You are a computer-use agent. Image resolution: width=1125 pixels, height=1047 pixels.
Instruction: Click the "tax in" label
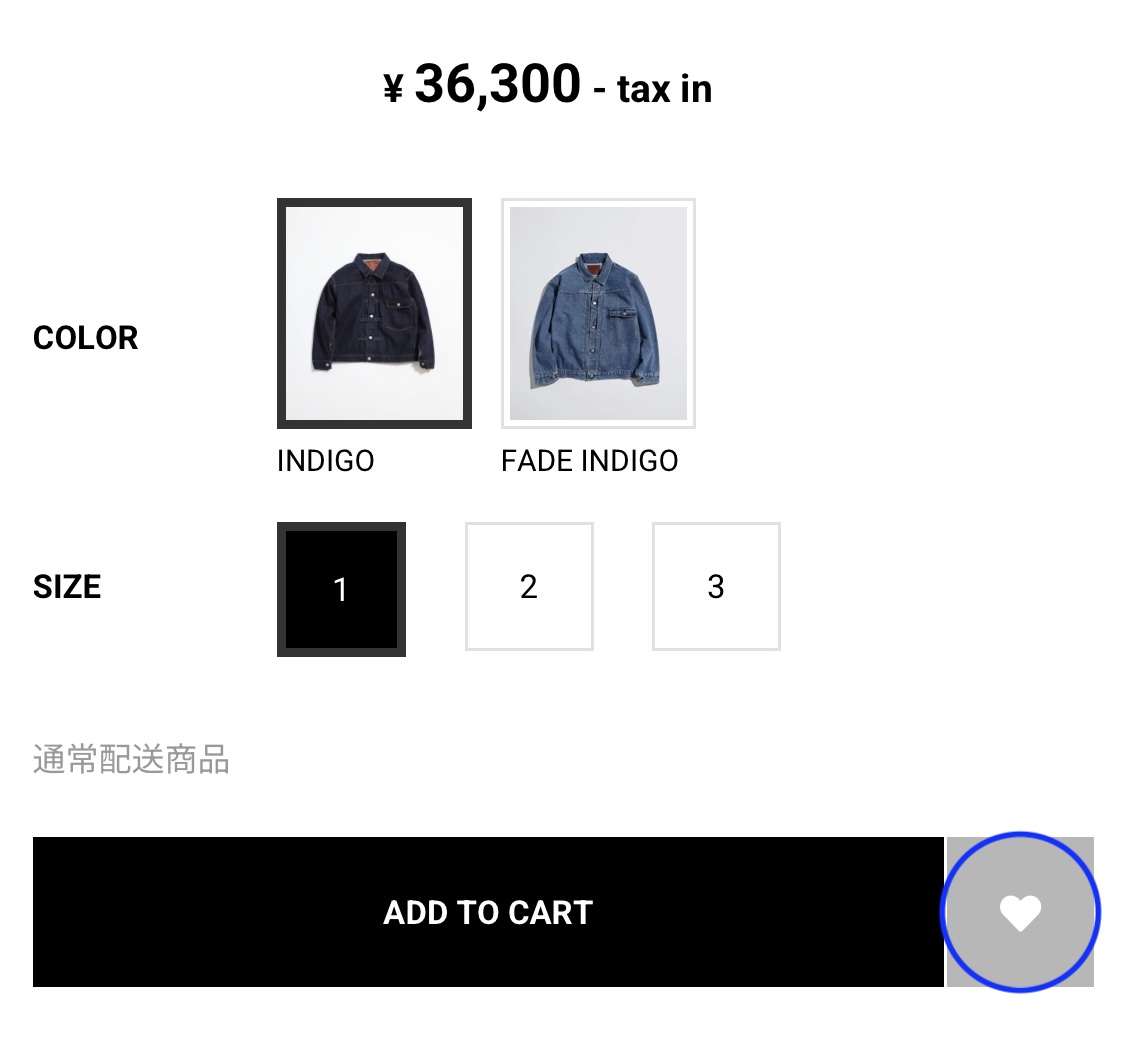[665, 89]
